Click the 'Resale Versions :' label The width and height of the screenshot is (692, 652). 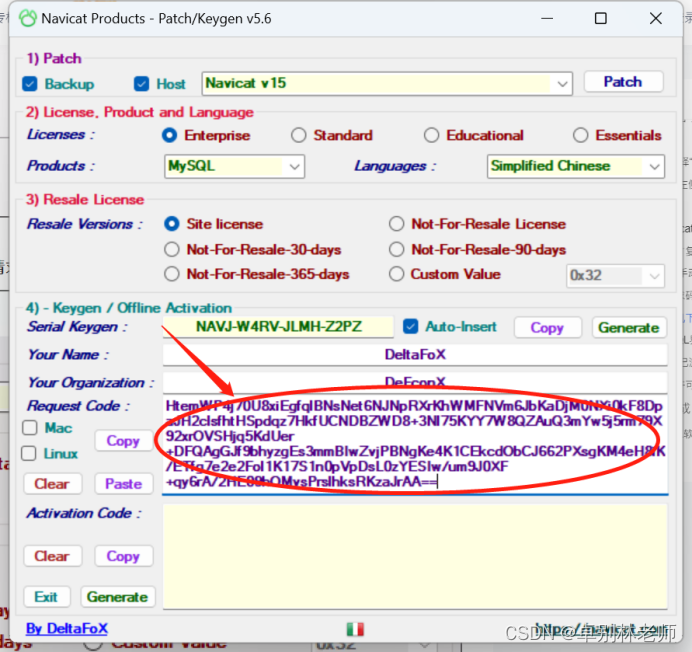[x=85, y=224]
